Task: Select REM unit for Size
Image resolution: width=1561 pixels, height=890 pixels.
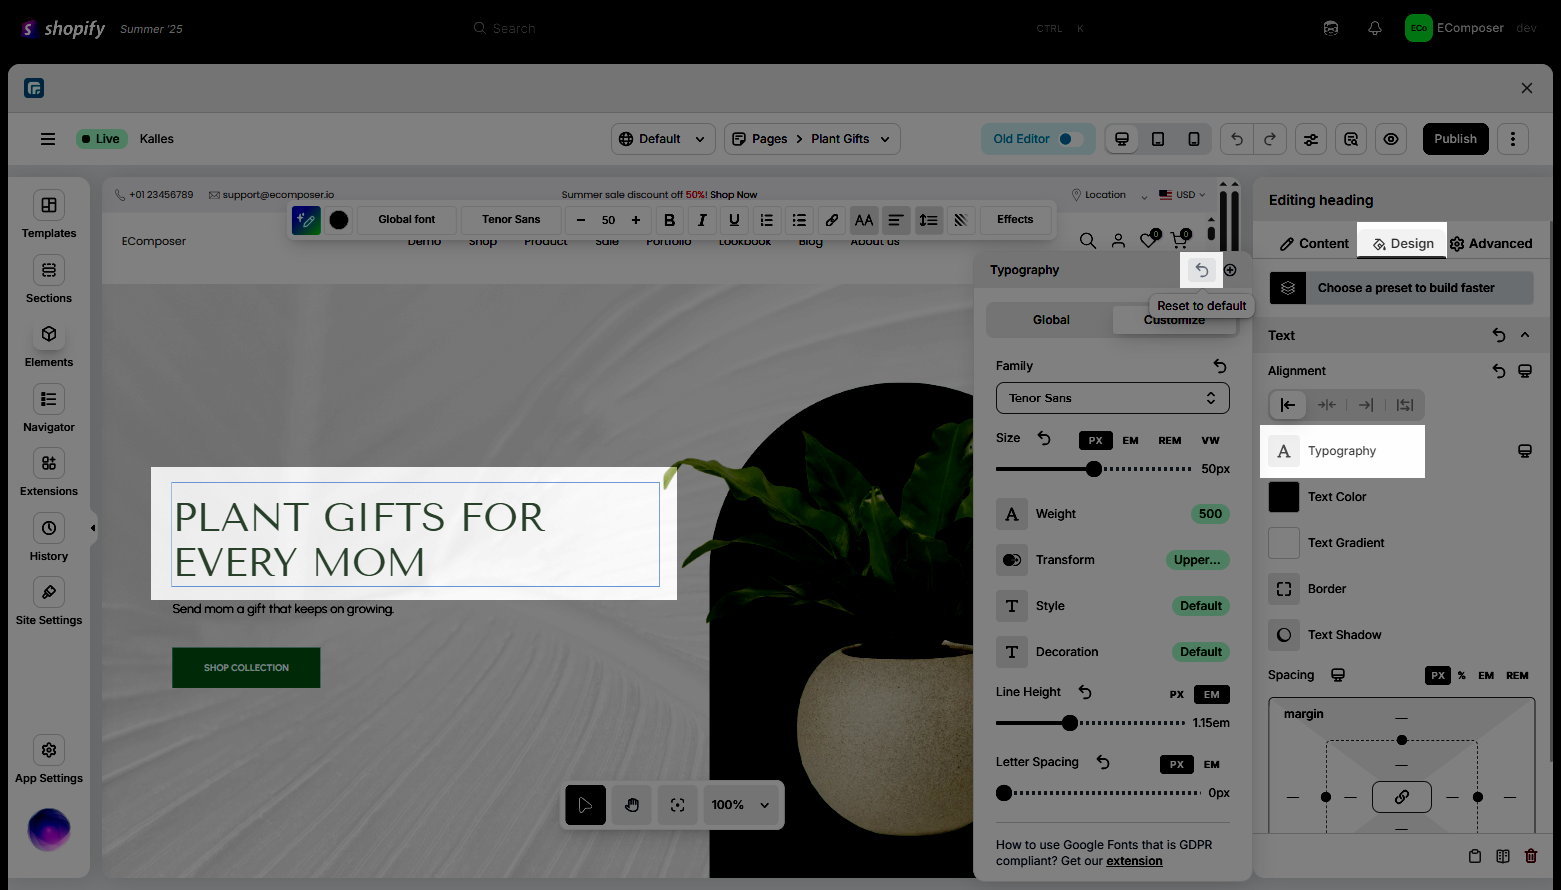Action: coord(1170,440)
